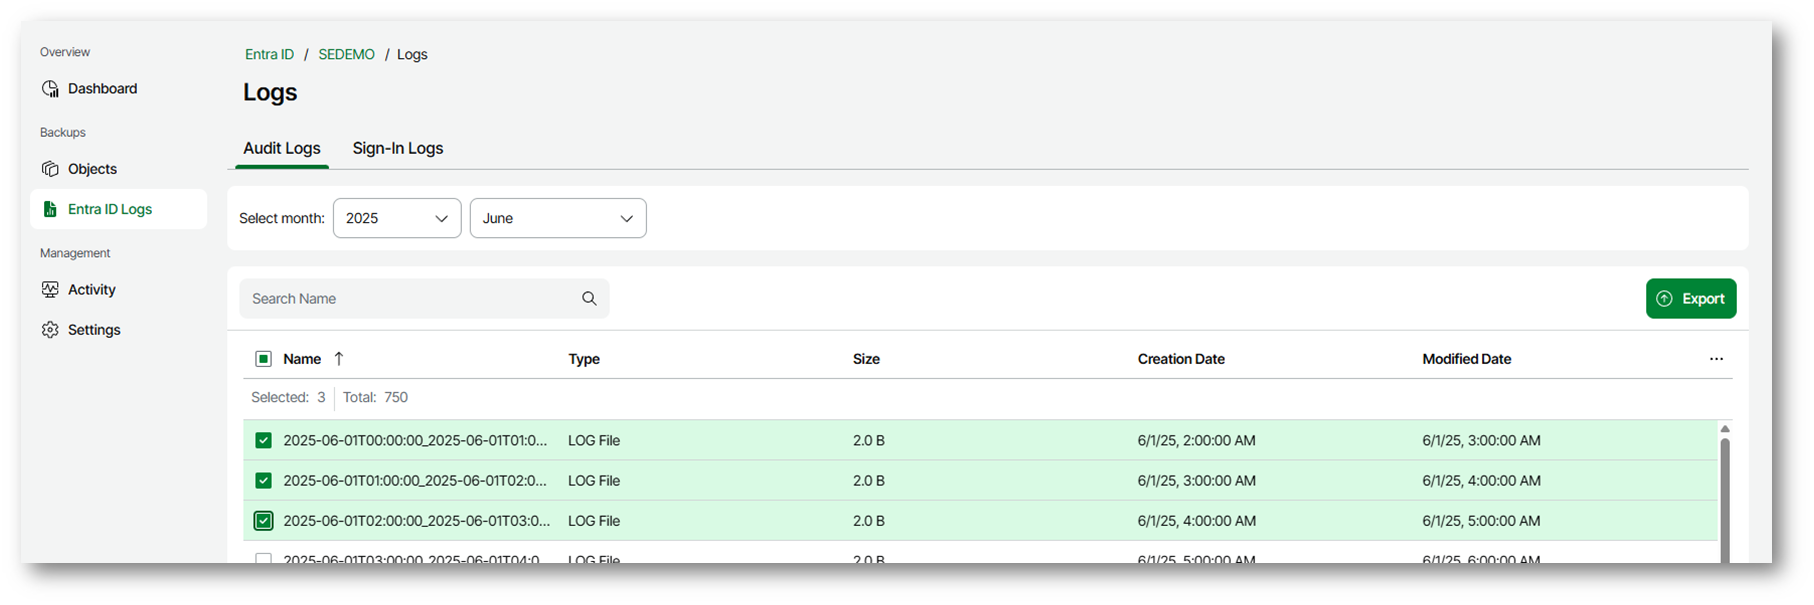
Task: Uncheck the 2025-06-01T00:00:00 log file row
Action: (263, 440)
